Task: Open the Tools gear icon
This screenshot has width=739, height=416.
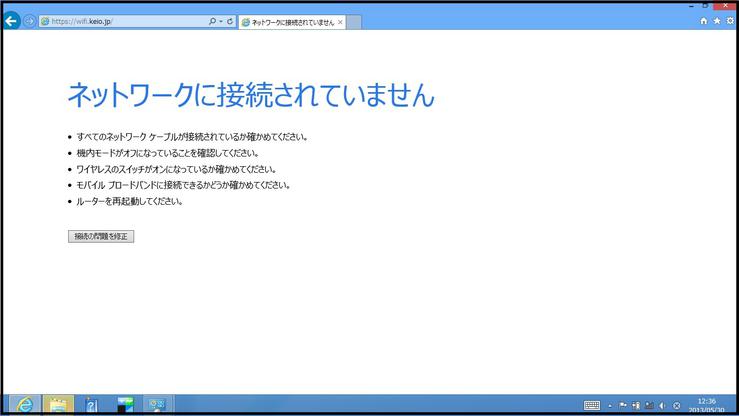Action: click(x=730, y=21)
